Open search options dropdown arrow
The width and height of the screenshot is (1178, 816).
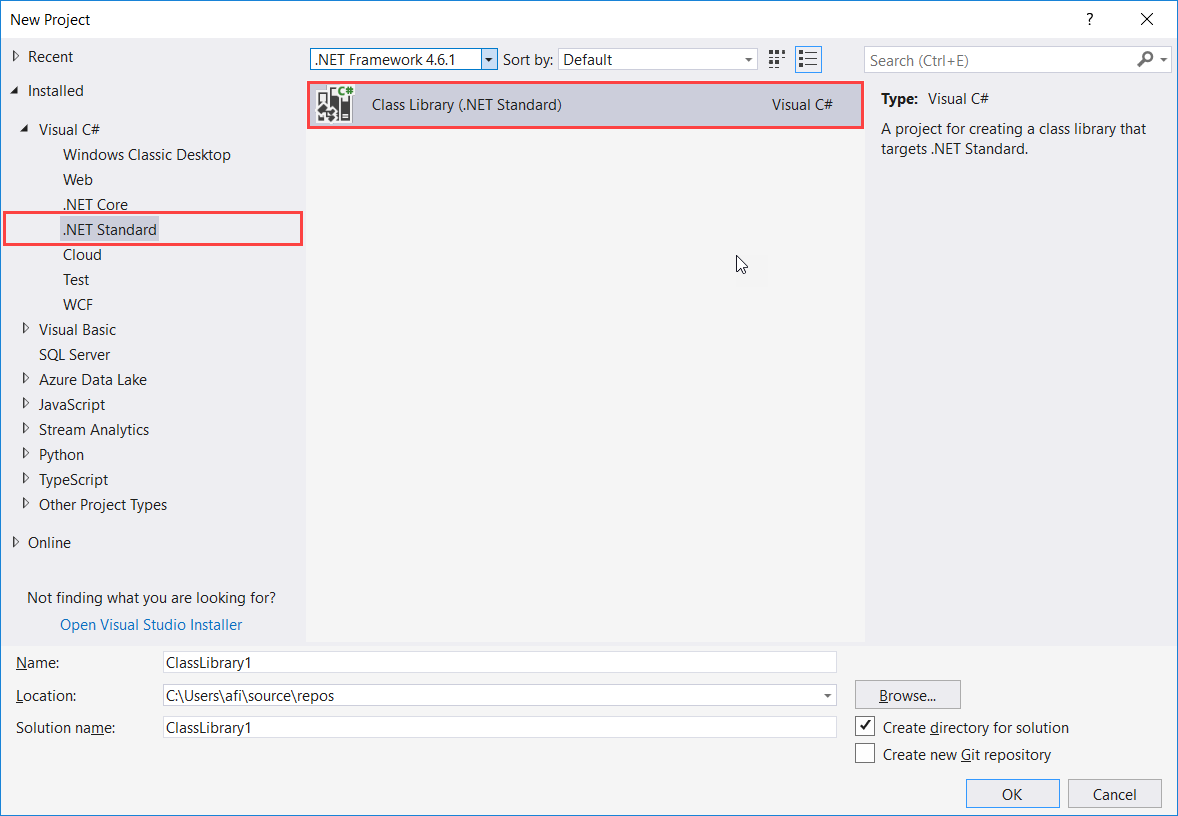(1164, 59)
